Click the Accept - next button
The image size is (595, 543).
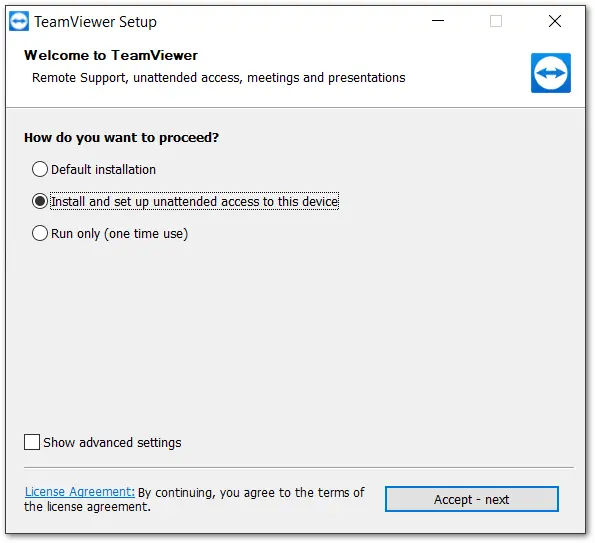tap(472, 499)
